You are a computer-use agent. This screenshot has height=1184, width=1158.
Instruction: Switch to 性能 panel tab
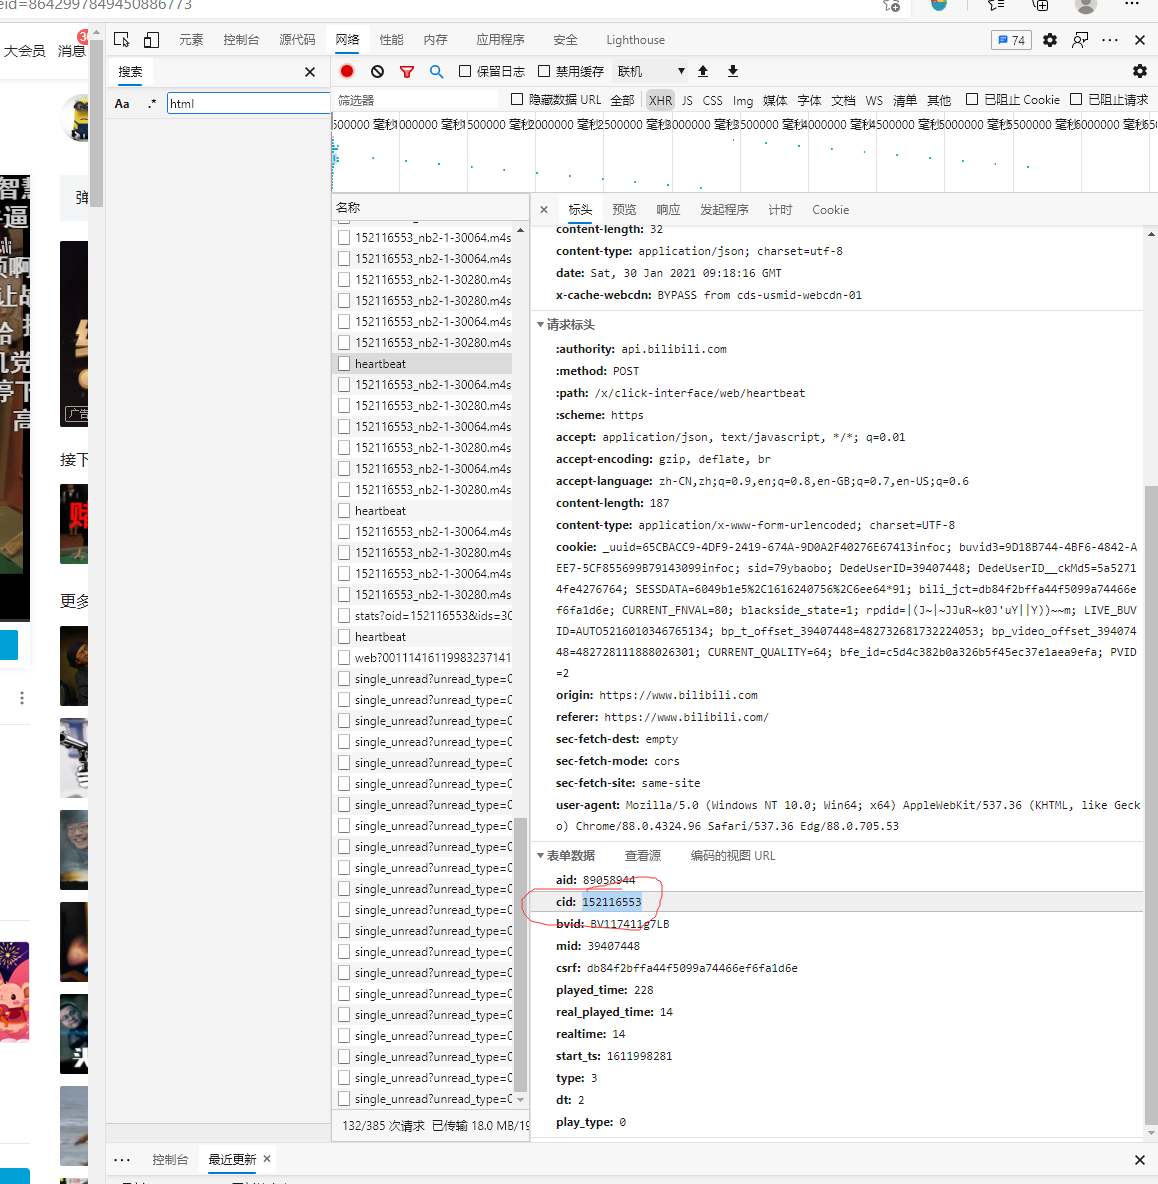[x=391, y=40]
